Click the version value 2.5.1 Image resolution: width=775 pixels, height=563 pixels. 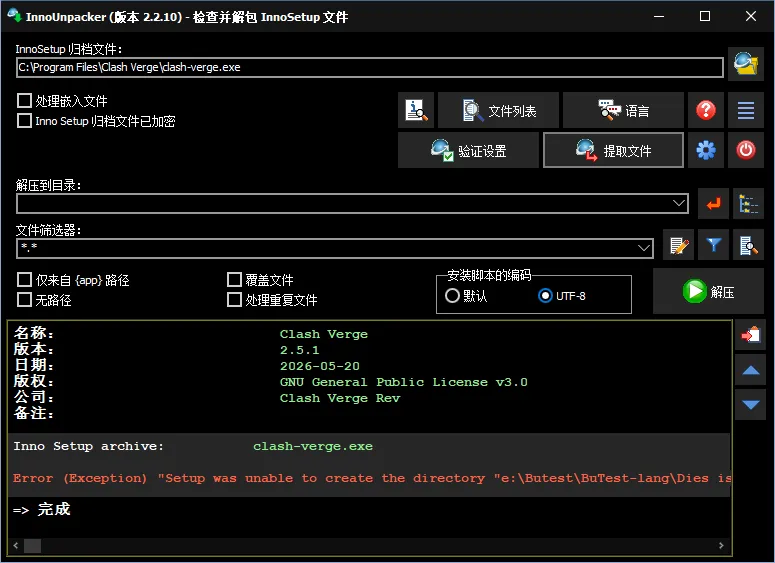pyautogui.click(x=300, y=350)
